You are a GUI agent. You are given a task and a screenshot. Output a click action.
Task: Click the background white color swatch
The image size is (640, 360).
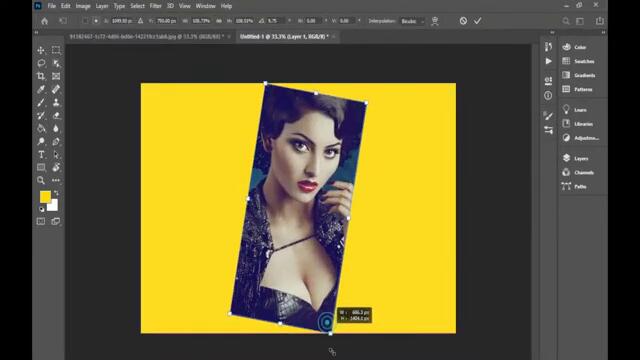[53, 206]
